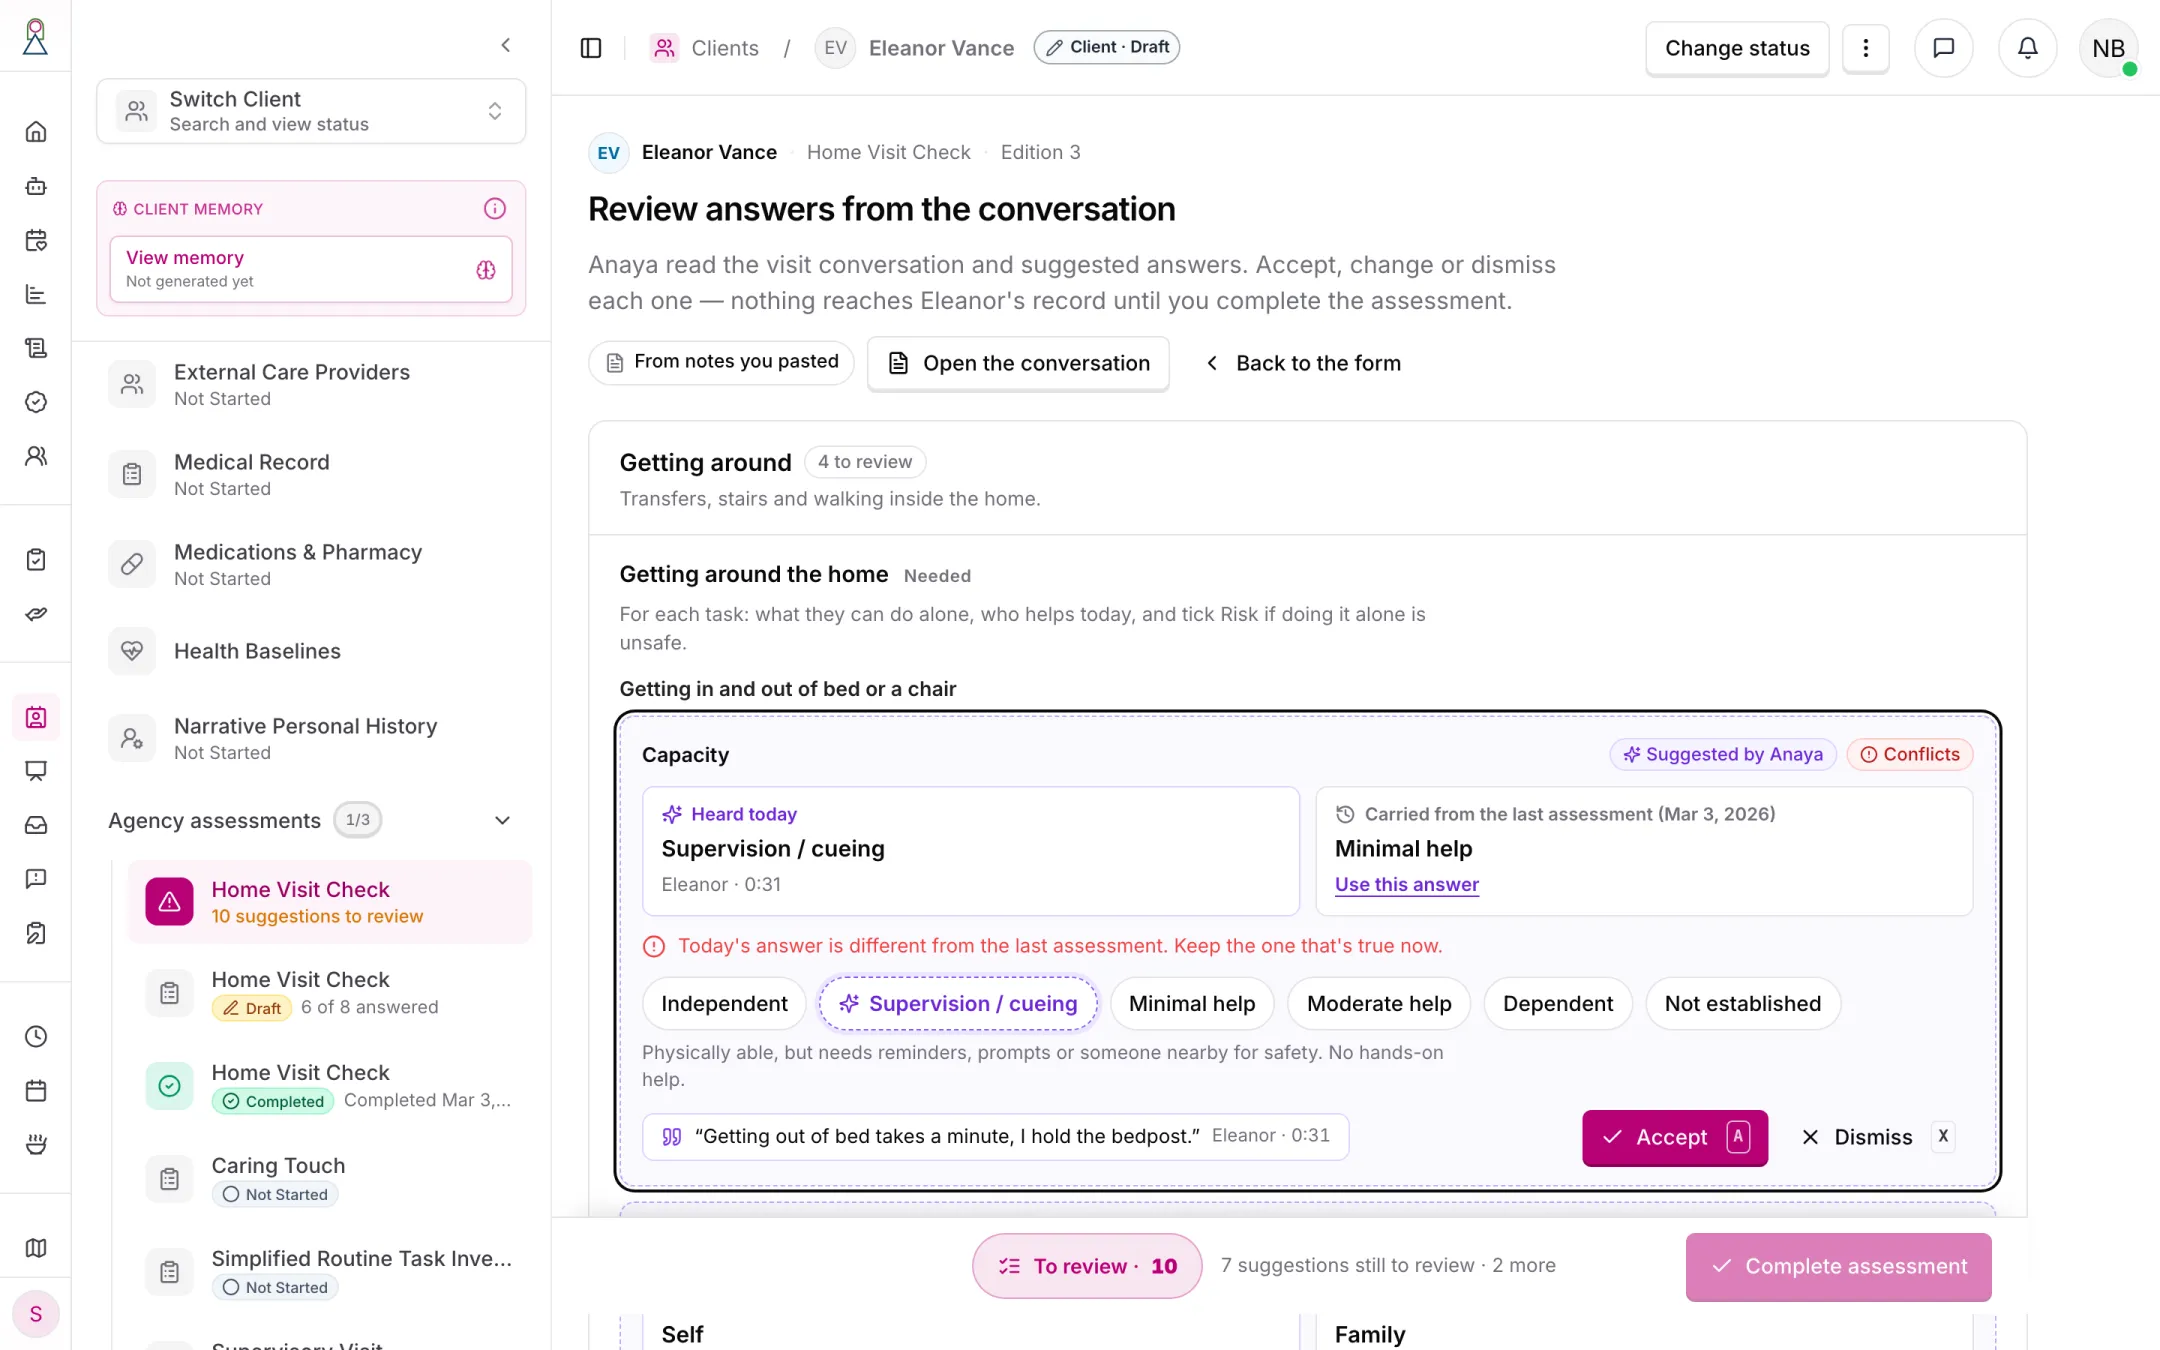Select the Moderate help option
The height and width of the screenshot is (1350, 2160).
1379,1003
